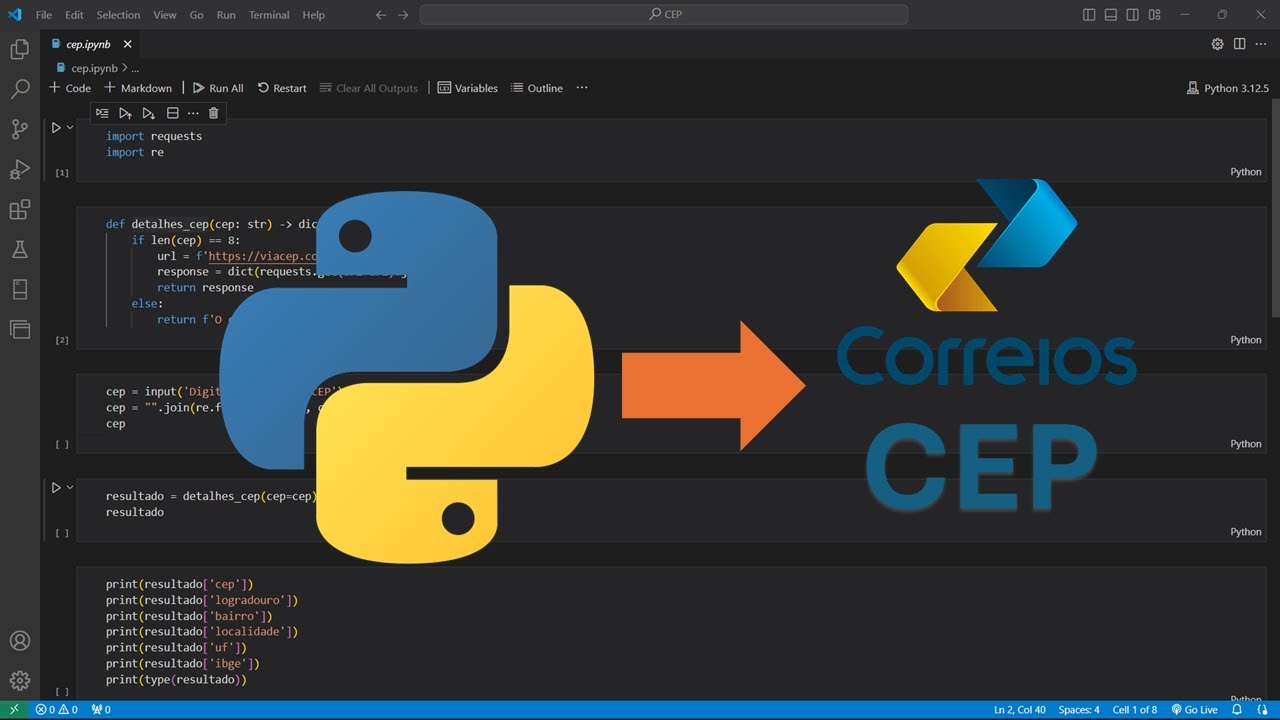Screen dimensions: 1280x720
Task: Change Python language label of input cell
Action: 1246,444
